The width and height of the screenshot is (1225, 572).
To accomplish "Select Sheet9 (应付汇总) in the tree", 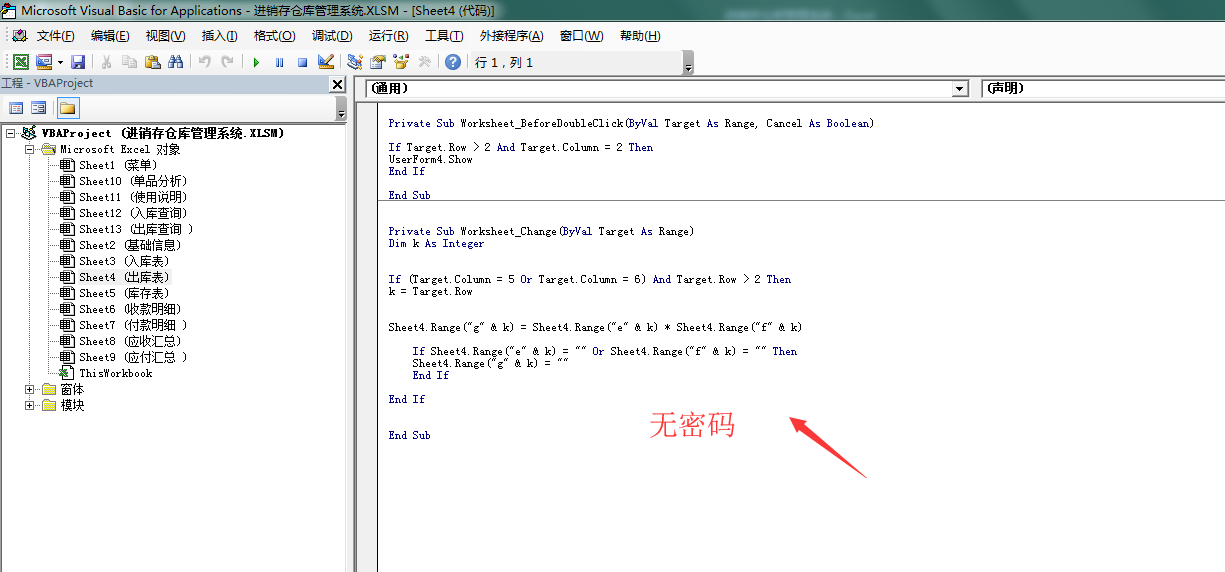I will coord(133,357).
